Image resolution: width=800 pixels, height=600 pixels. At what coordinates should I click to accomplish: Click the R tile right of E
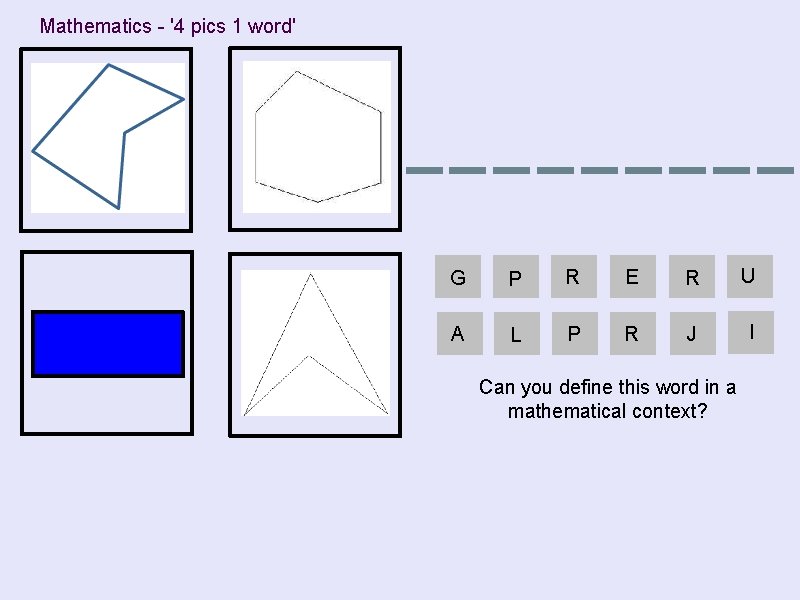pos(692,277)
